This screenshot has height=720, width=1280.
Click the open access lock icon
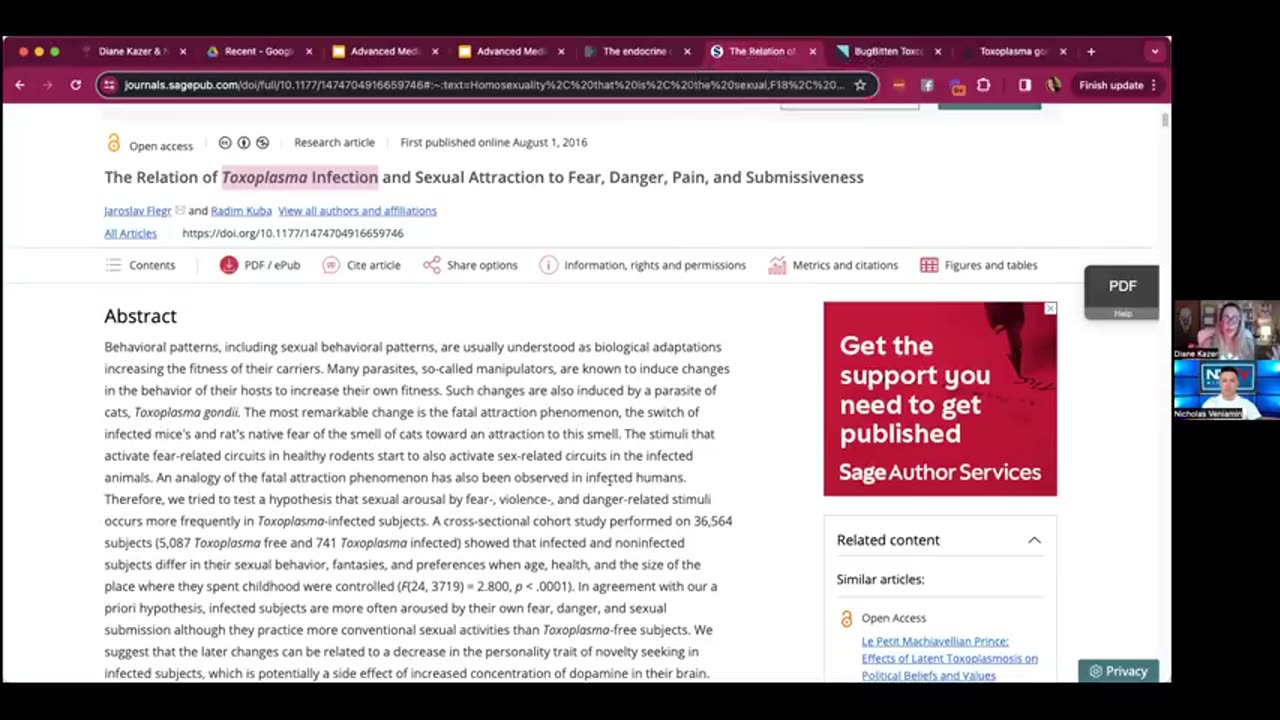click(x=113, y=143)
